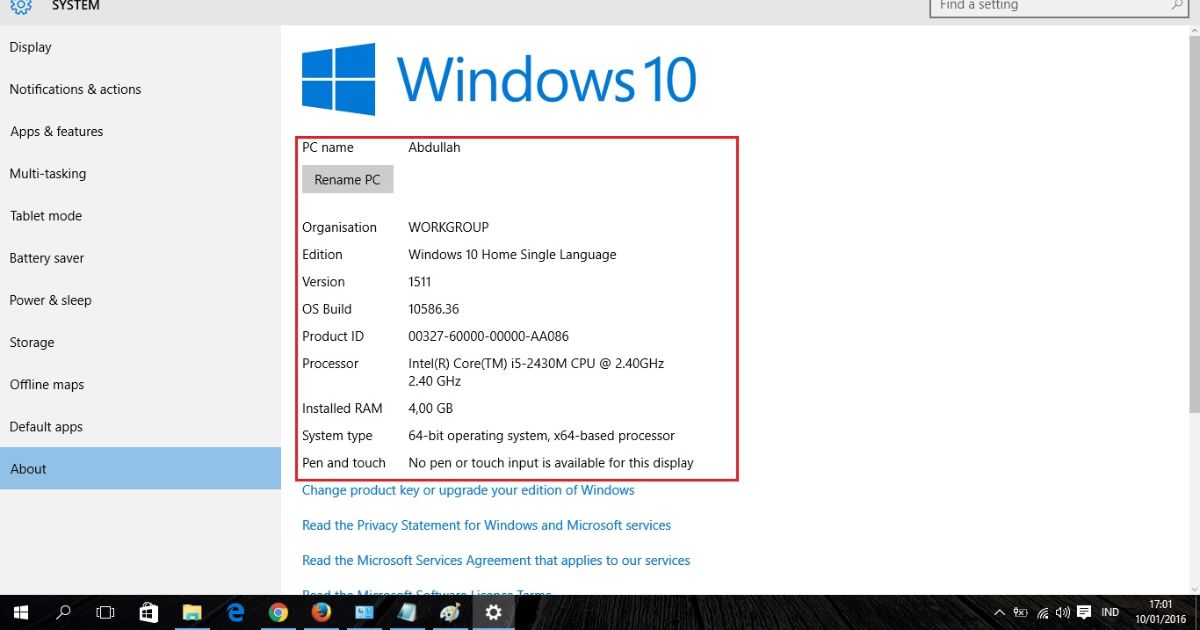Expand the hidden system tray icons
The width and height of the screenshot is (1200, 630).
tap(999, 612)
